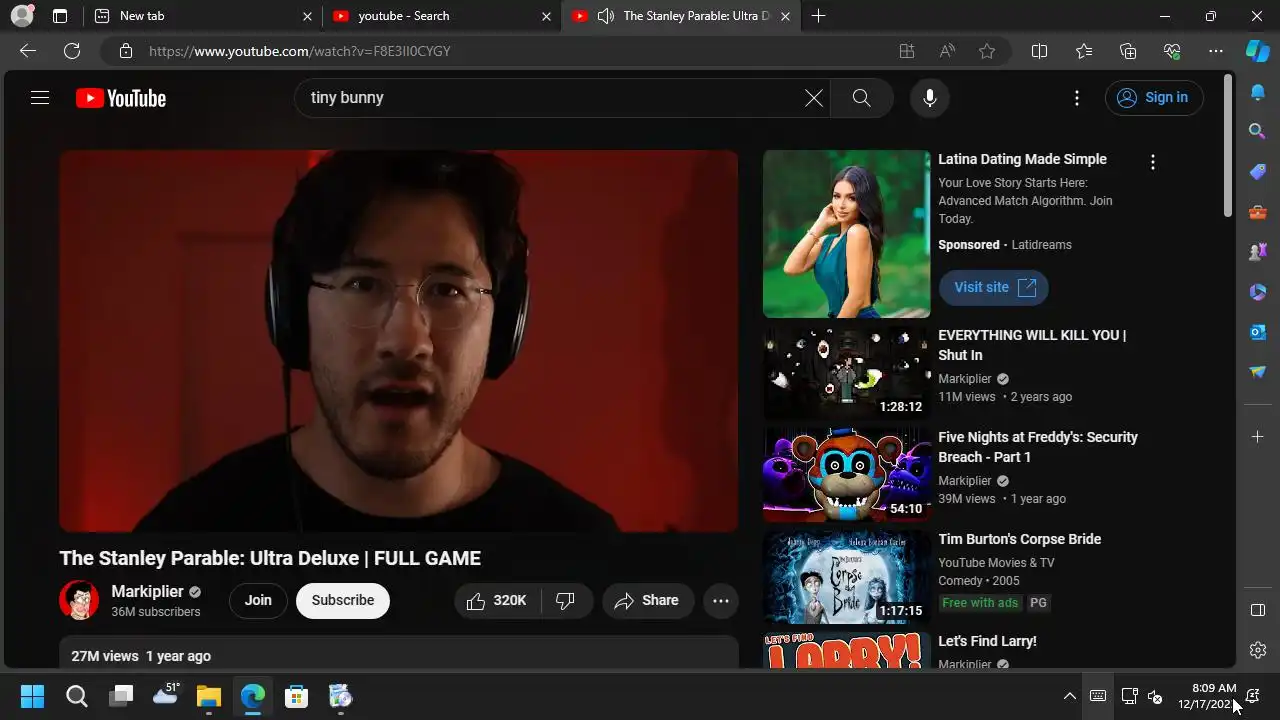Screen dimensions: 1280x720
Task: Open Let's Find Larry video title
Action: point(987,641)
